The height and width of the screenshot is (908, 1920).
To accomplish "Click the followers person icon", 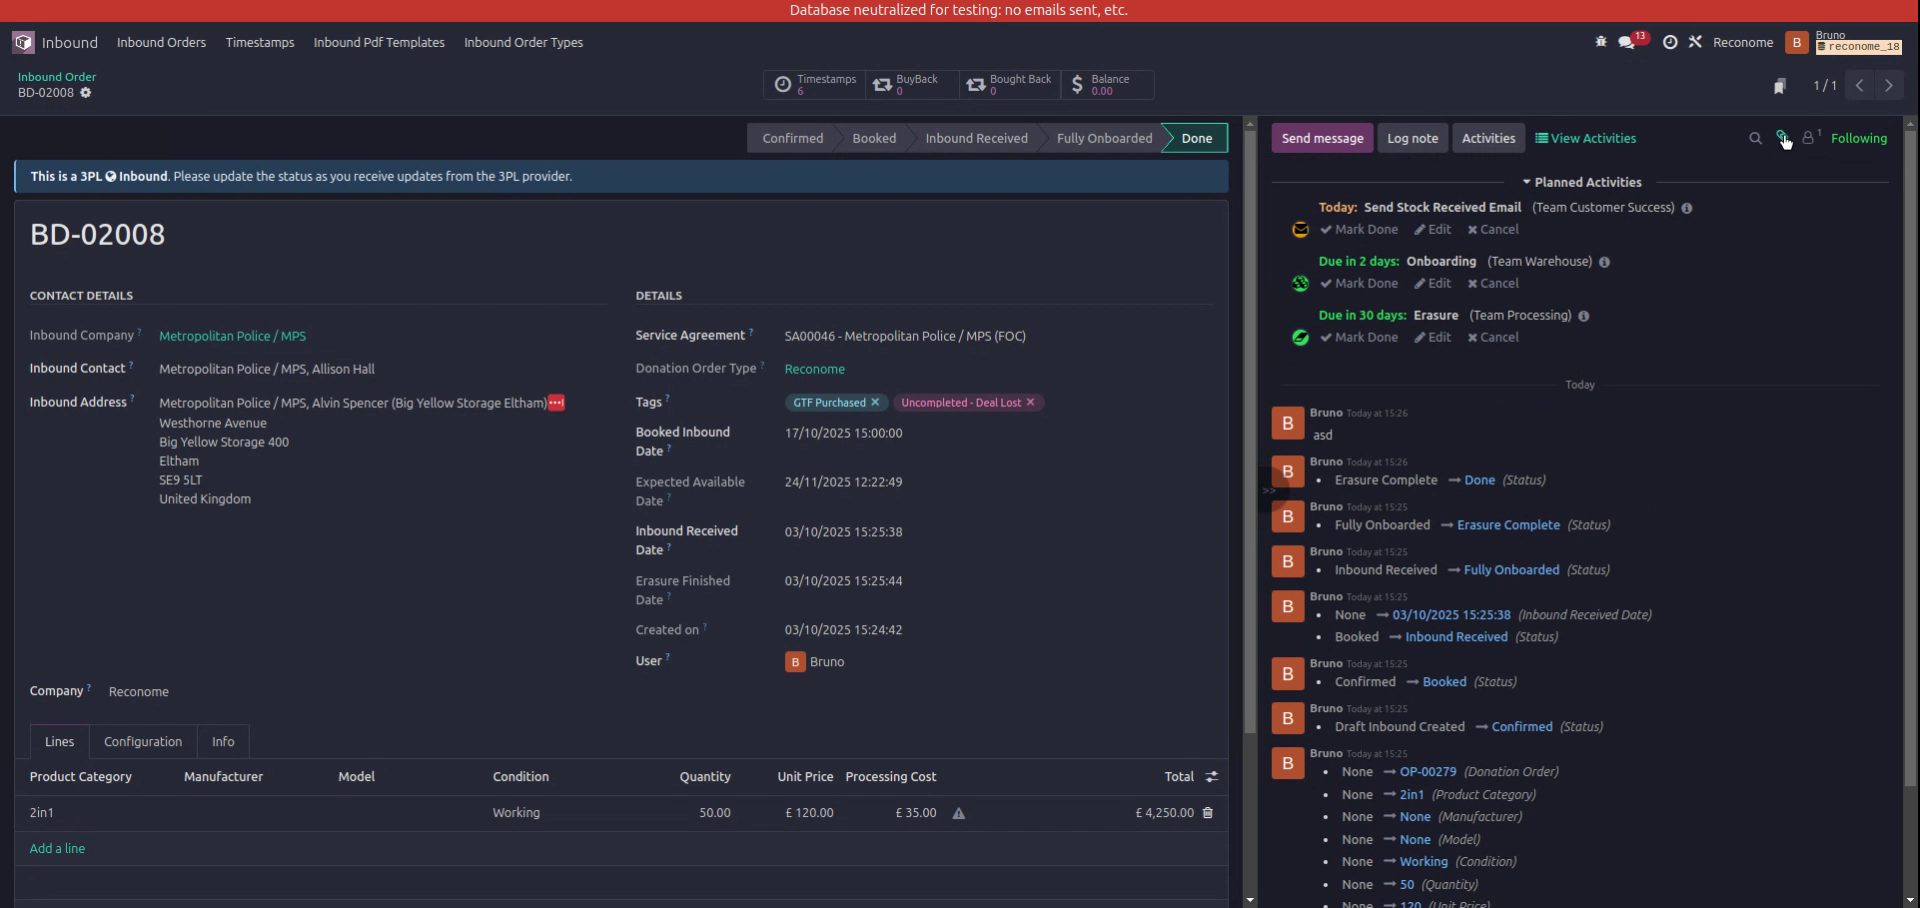I will click(1809, 138).
